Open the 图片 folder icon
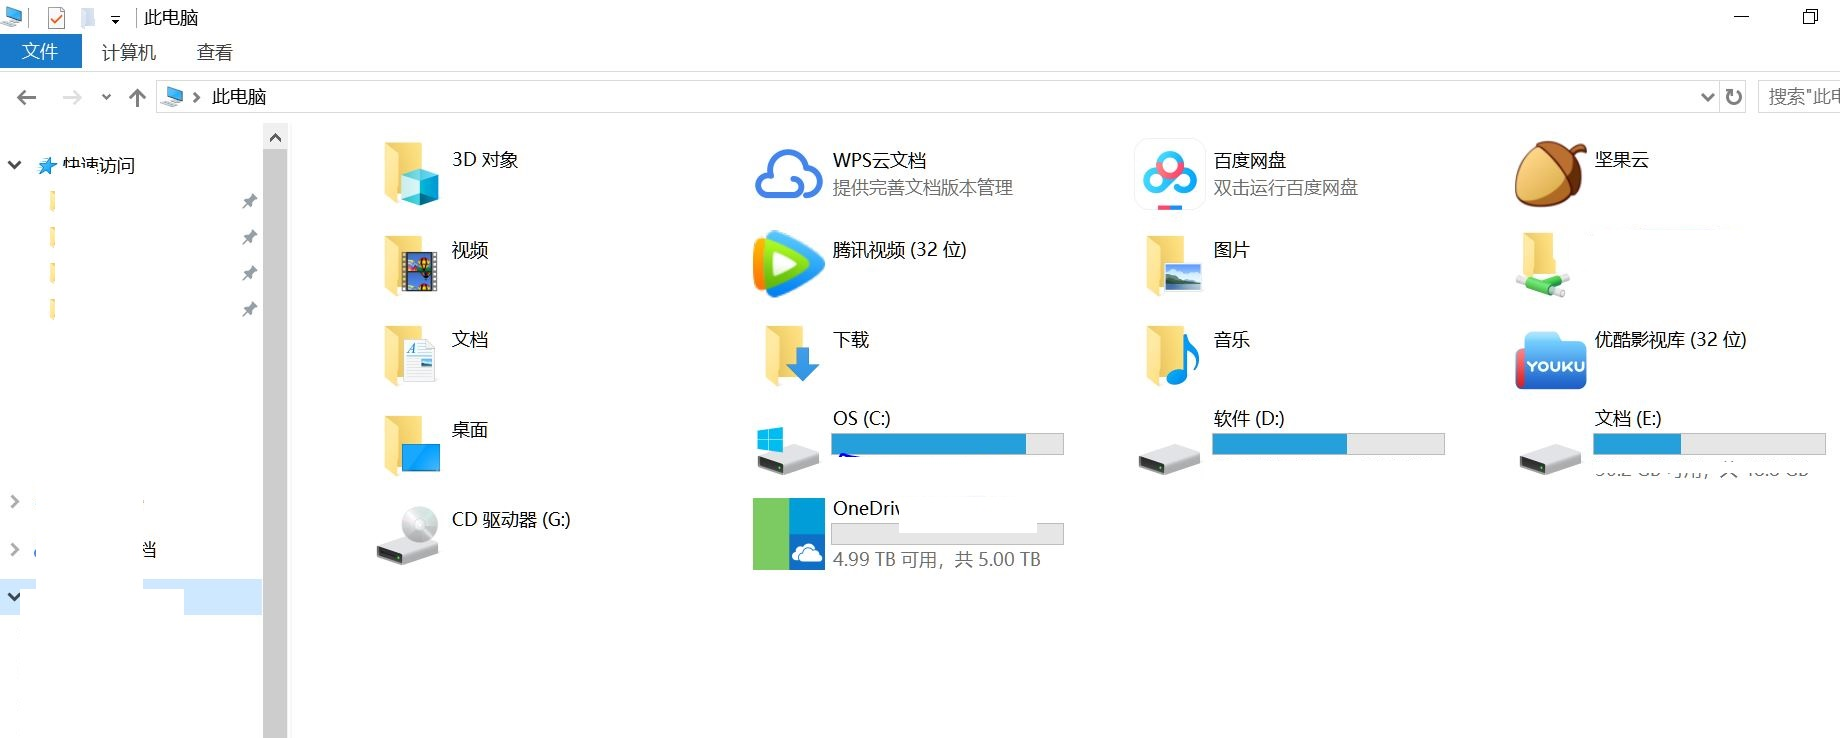This screenshot has height=738, width=1840. (x=1173, y=264)
